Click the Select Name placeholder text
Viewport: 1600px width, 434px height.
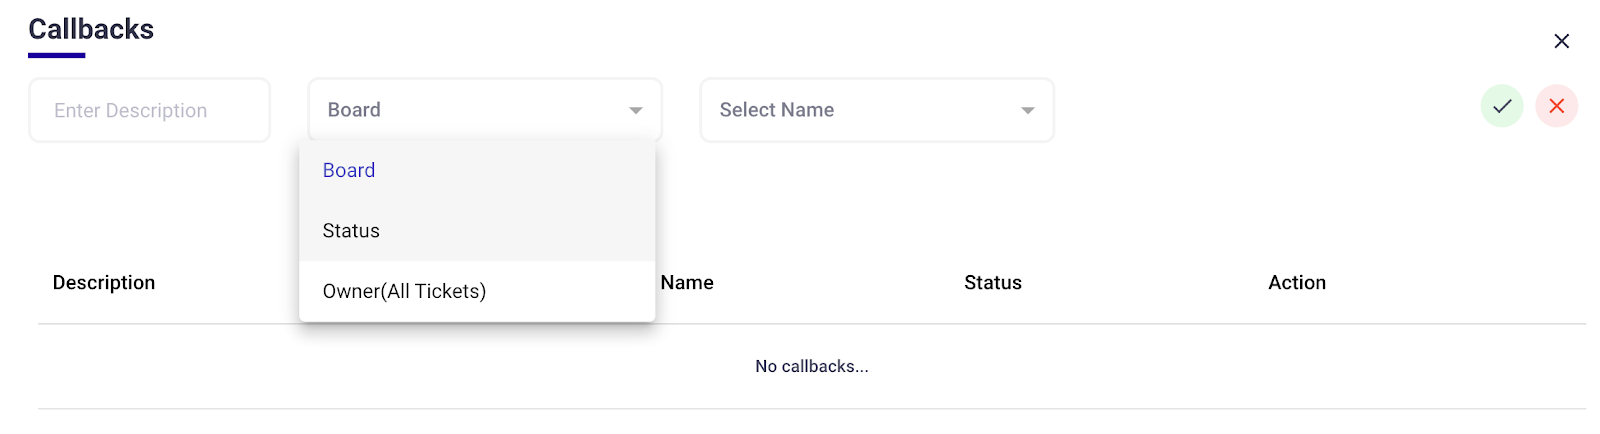pyautogui.click(x=776, y=110)
